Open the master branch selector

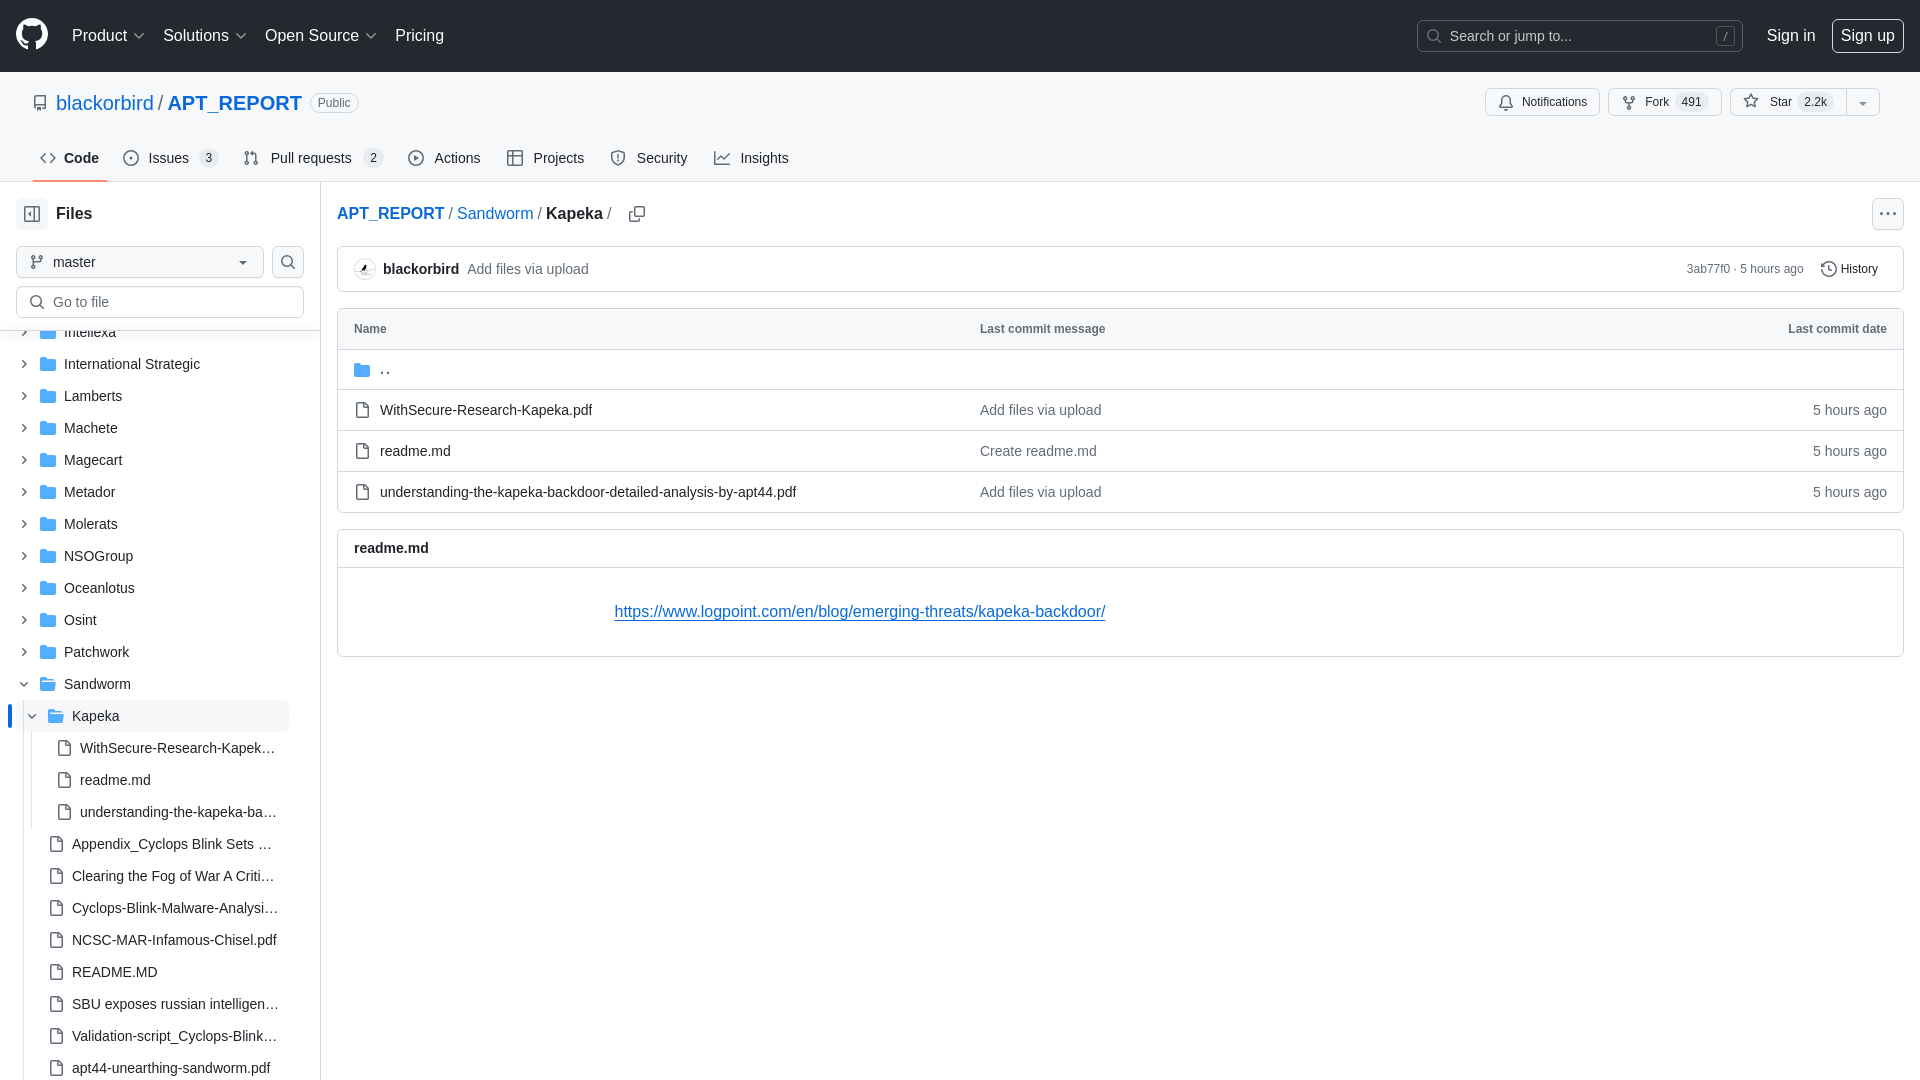pos(140,262)
